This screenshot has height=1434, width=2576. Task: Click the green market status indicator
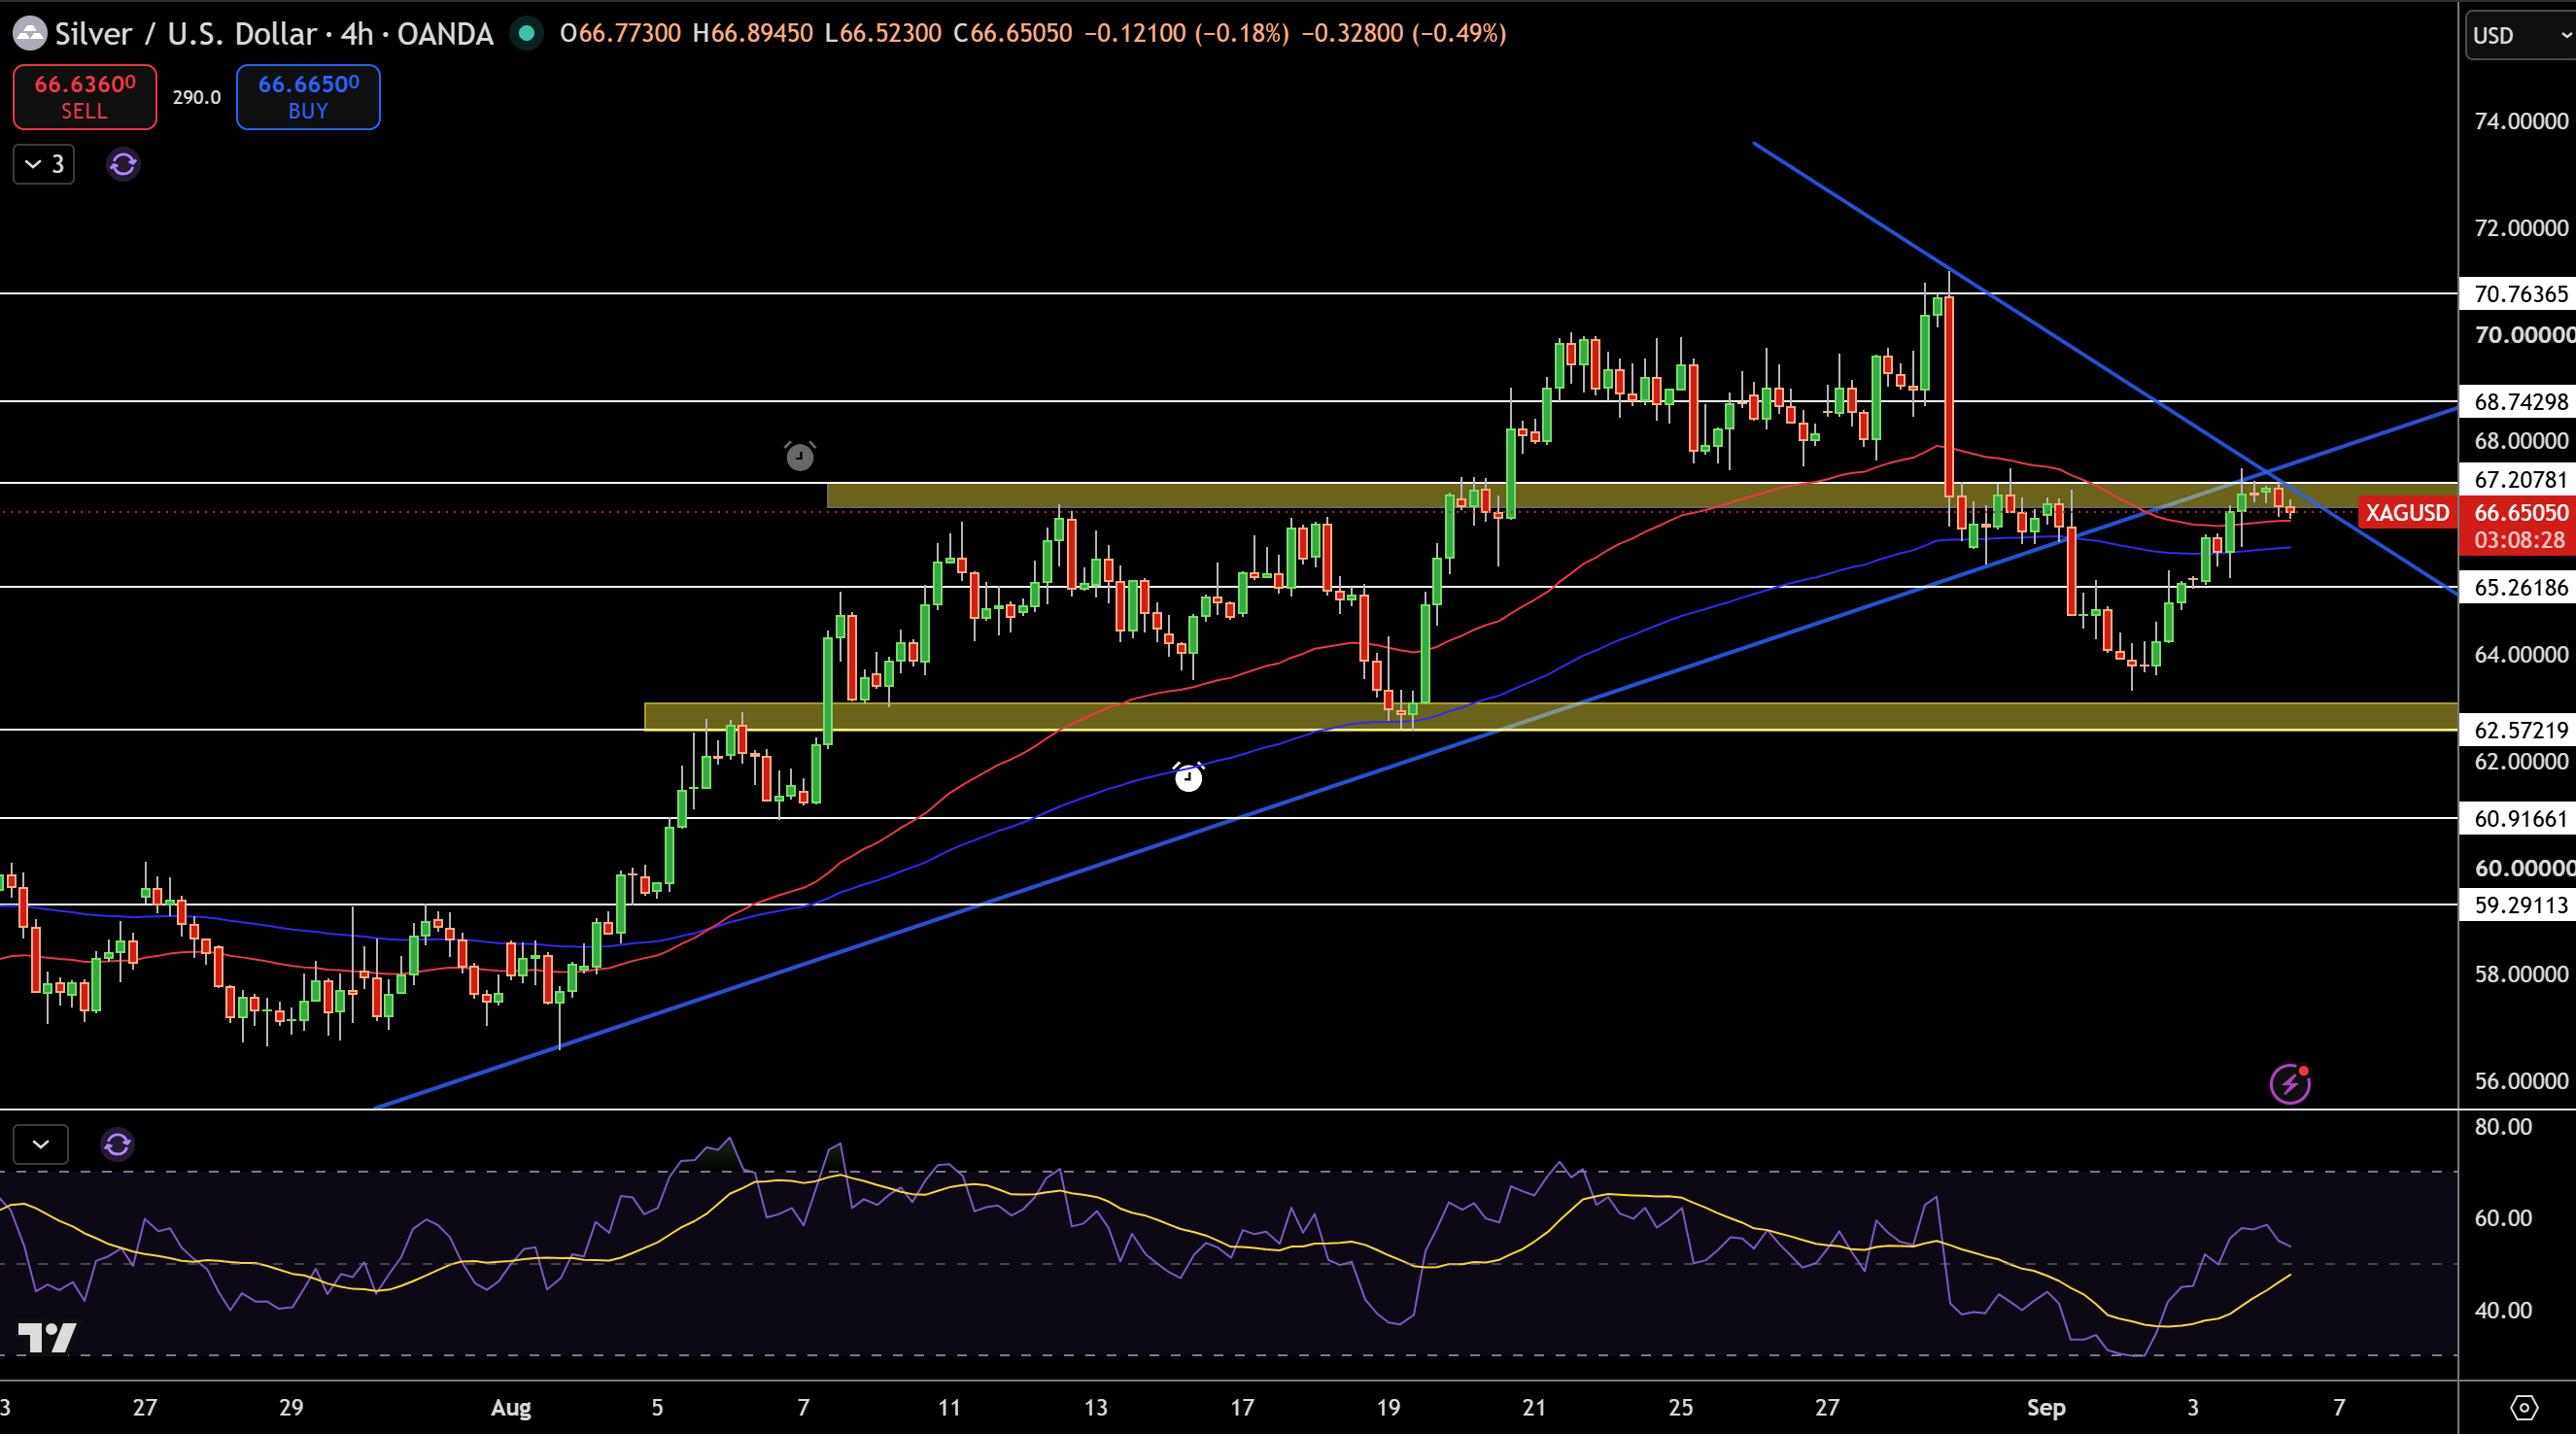[526, 33]
